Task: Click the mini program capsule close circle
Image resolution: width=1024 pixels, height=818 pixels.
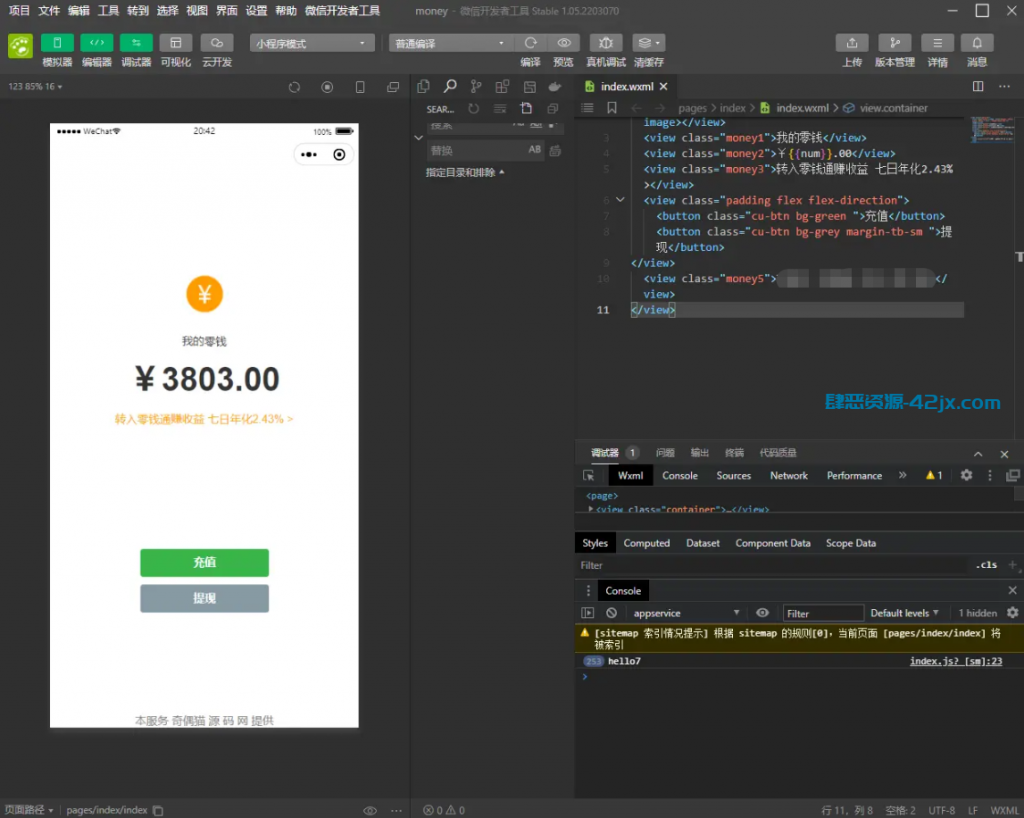Action: pos(339,155)
